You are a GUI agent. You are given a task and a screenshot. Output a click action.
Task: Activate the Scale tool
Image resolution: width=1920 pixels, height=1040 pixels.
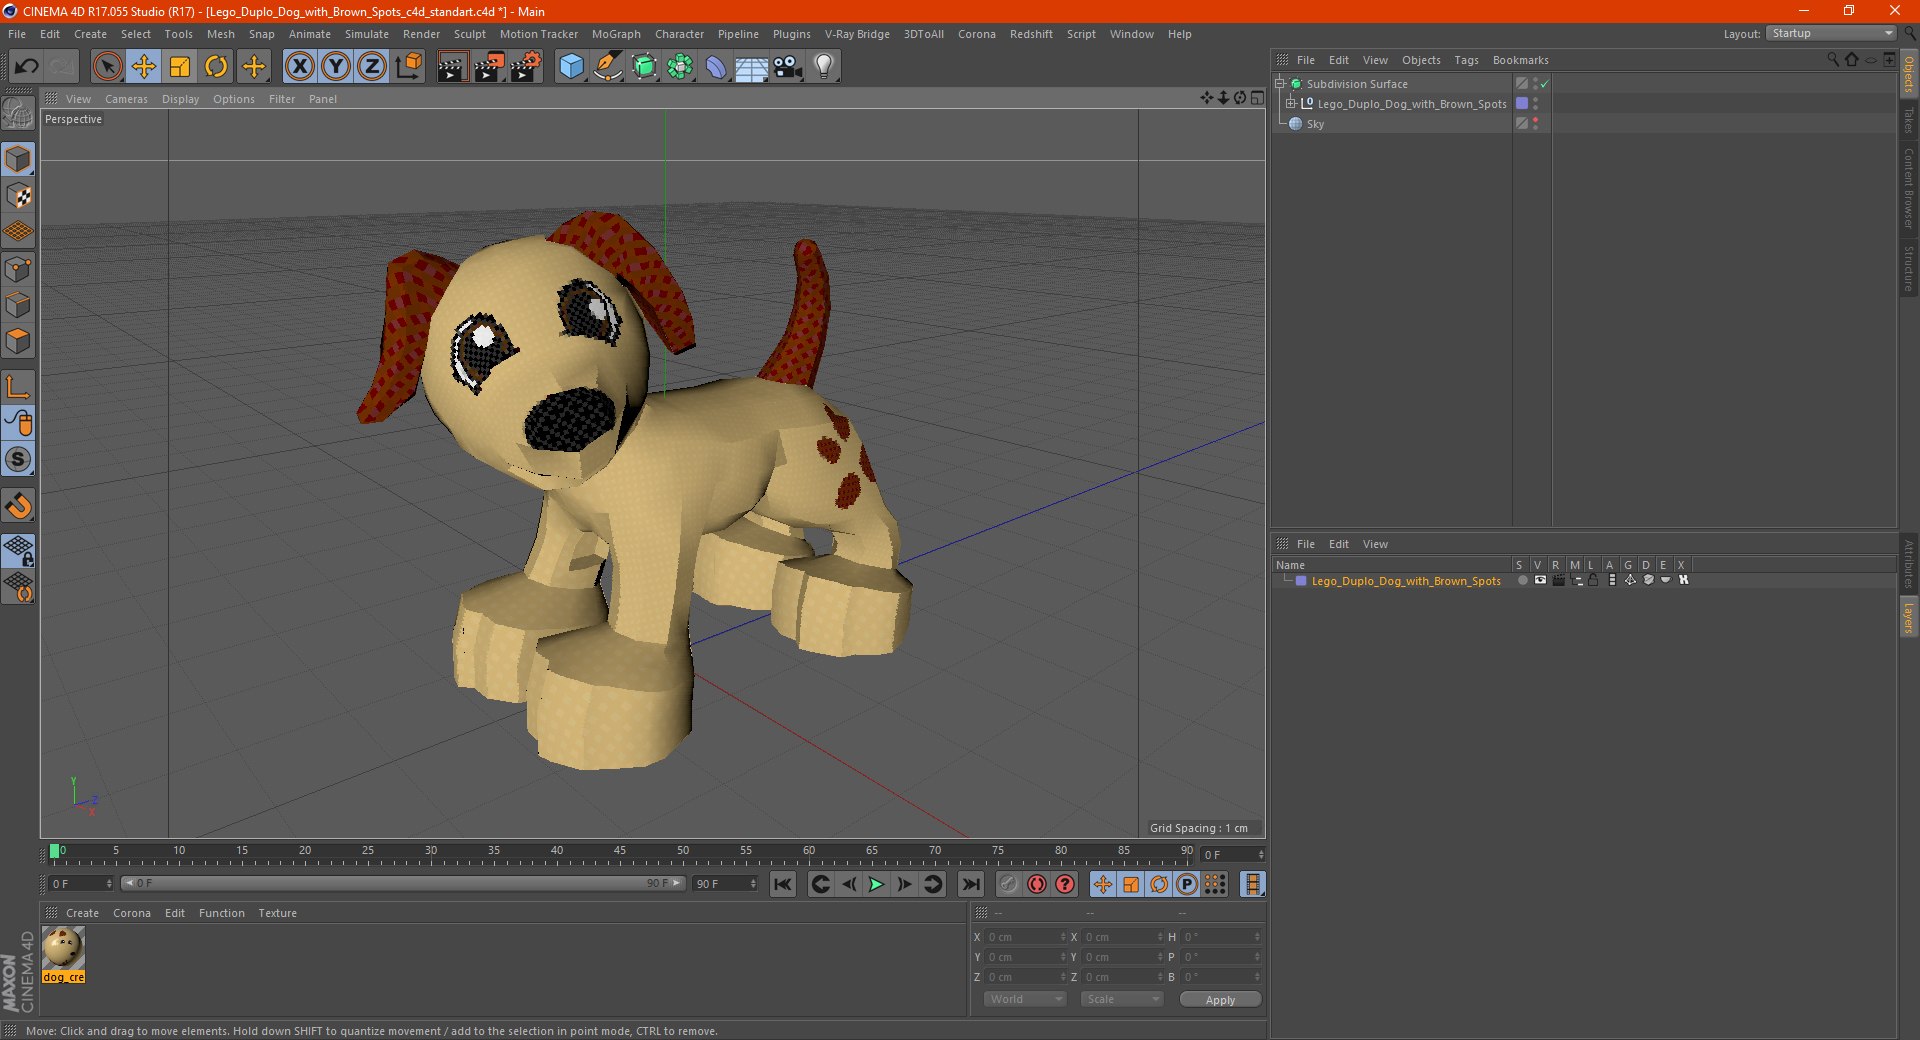tap(180, 67)
